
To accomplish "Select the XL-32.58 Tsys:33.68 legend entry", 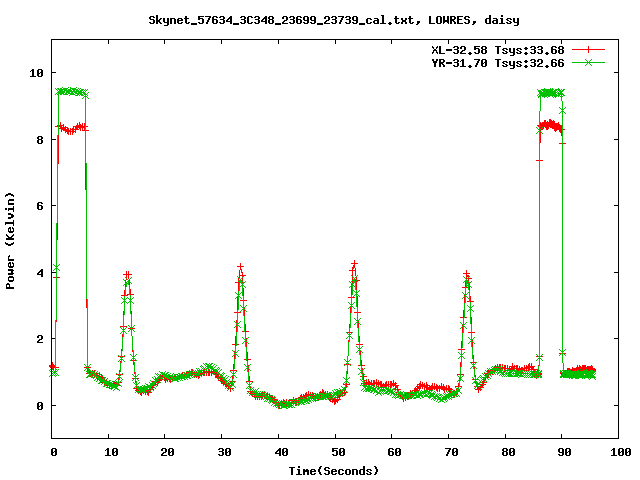I will tap(498, 50).
